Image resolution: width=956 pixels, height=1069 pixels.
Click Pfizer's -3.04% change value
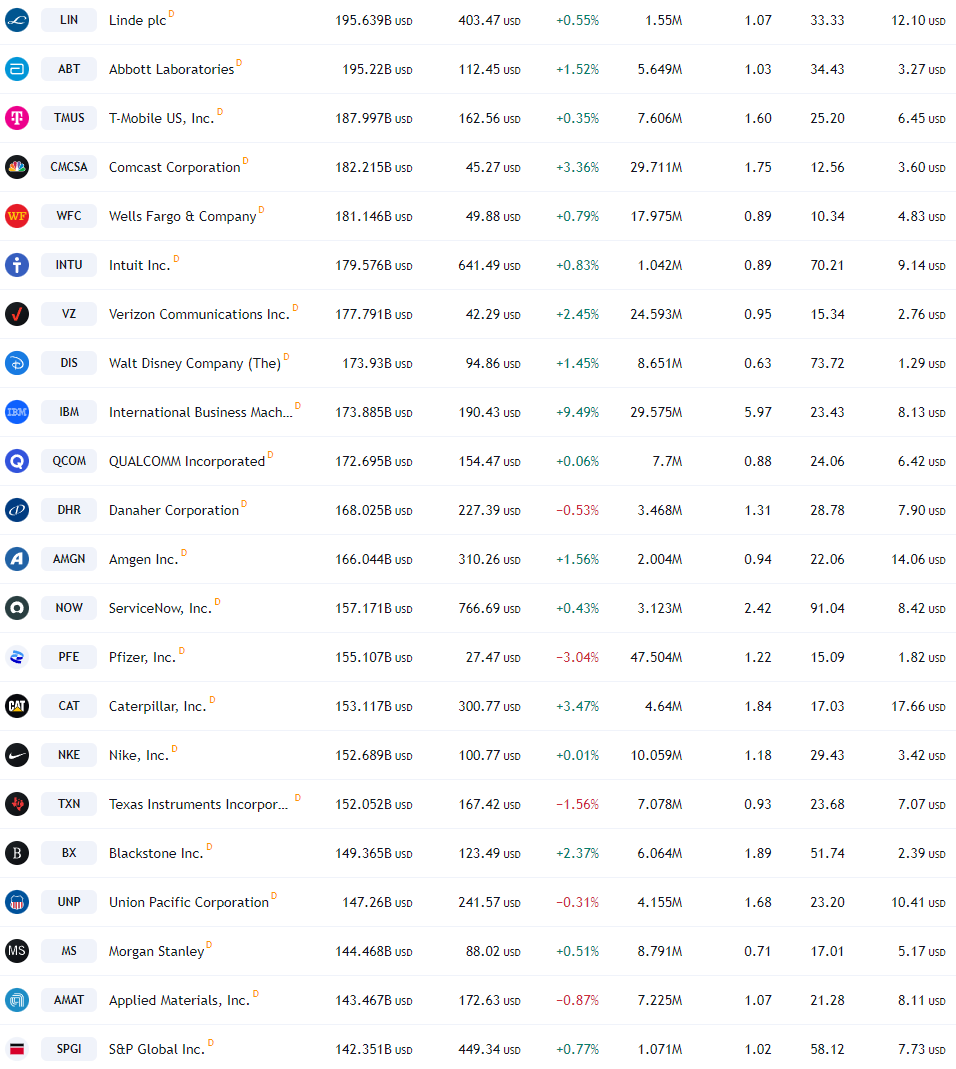(578, 657)
